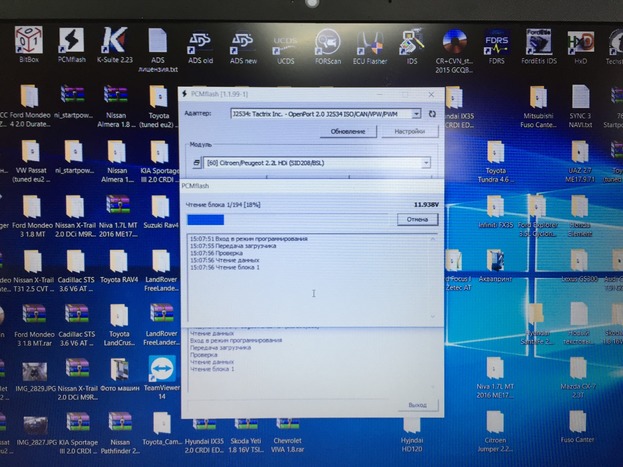Open the BitBox desktop shortcut
Screen dimensions: 623x467
pos(28,41)
